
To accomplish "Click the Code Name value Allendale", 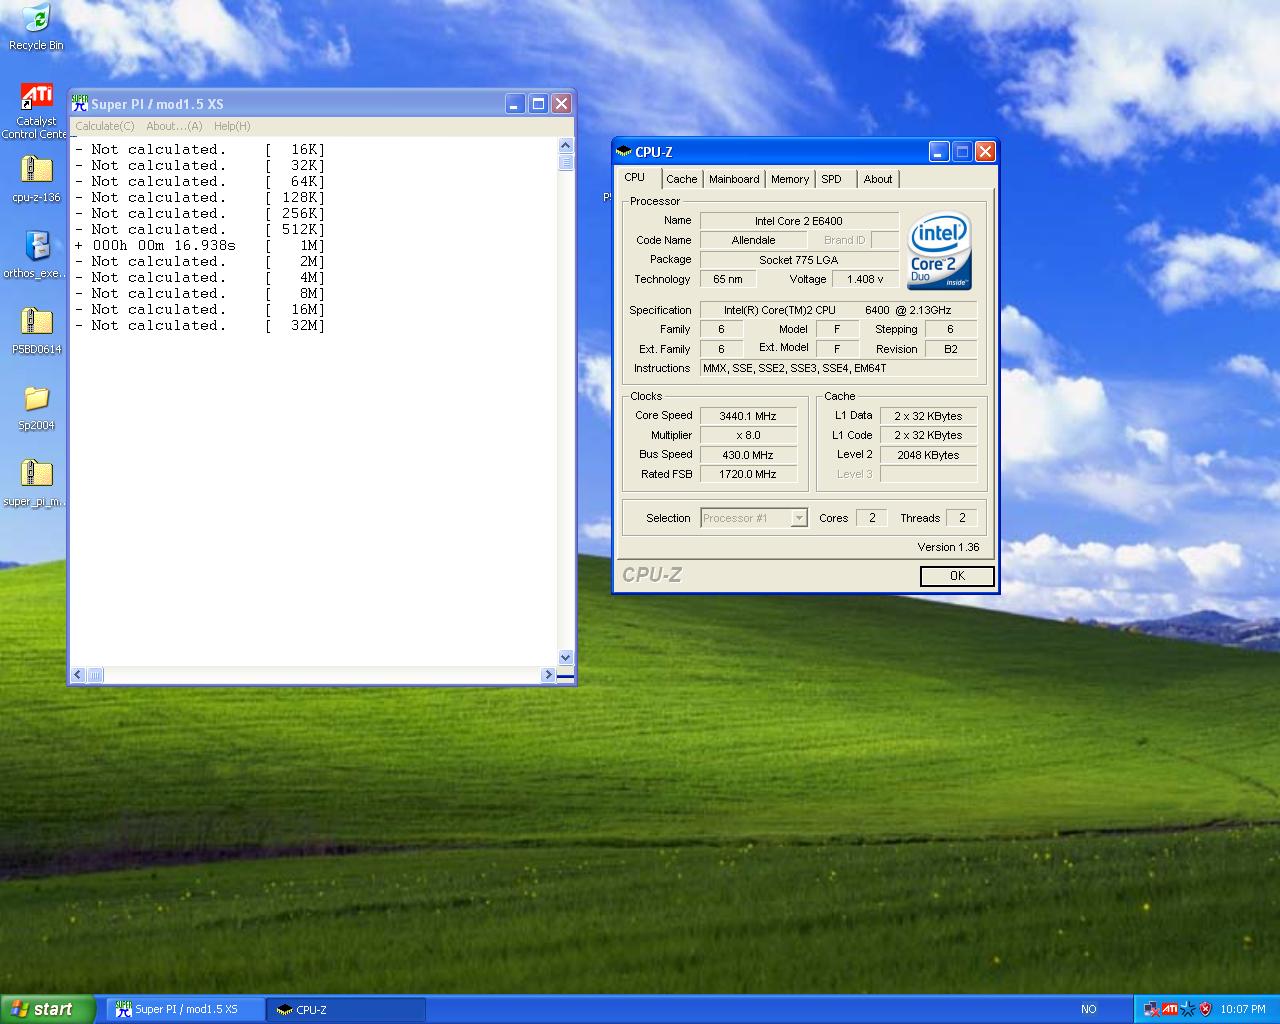I will 753,240.
